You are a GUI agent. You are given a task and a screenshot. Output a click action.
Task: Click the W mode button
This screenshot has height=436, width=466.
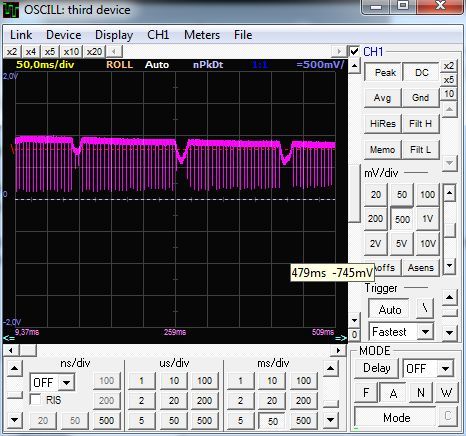point(446,393)
